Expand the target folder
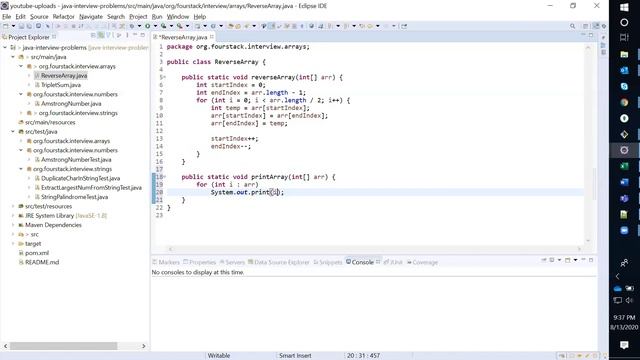The image size is (640, 360). click(x=13, y=244)
